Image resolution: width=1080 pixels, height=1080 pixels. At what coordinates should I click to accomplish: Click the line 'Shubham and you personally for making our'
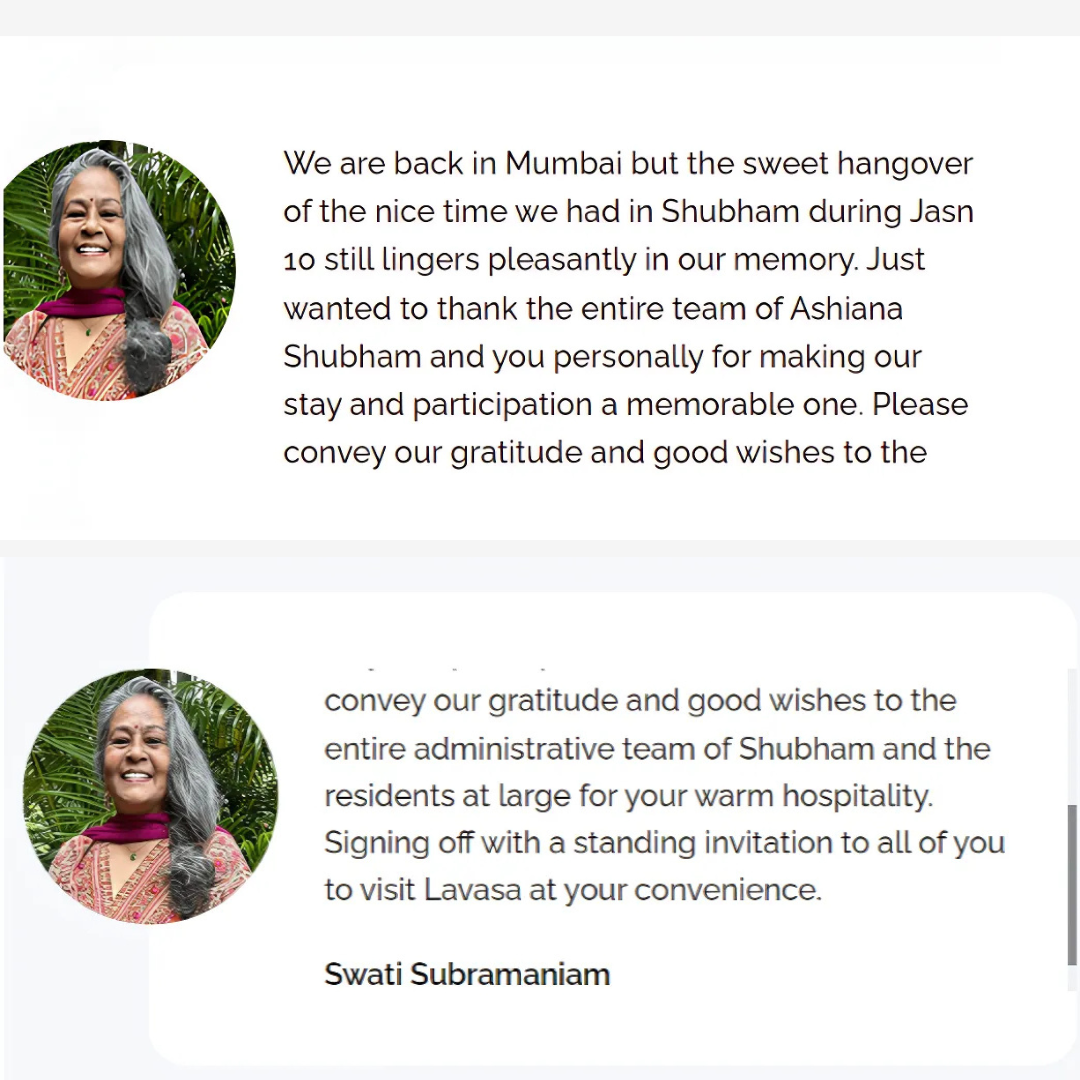[x=602, y=357]
